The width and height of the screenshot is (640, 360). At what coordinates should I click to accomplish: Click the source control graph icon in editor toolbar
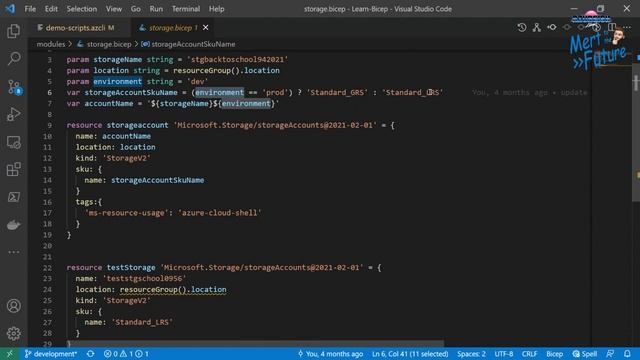537,27
